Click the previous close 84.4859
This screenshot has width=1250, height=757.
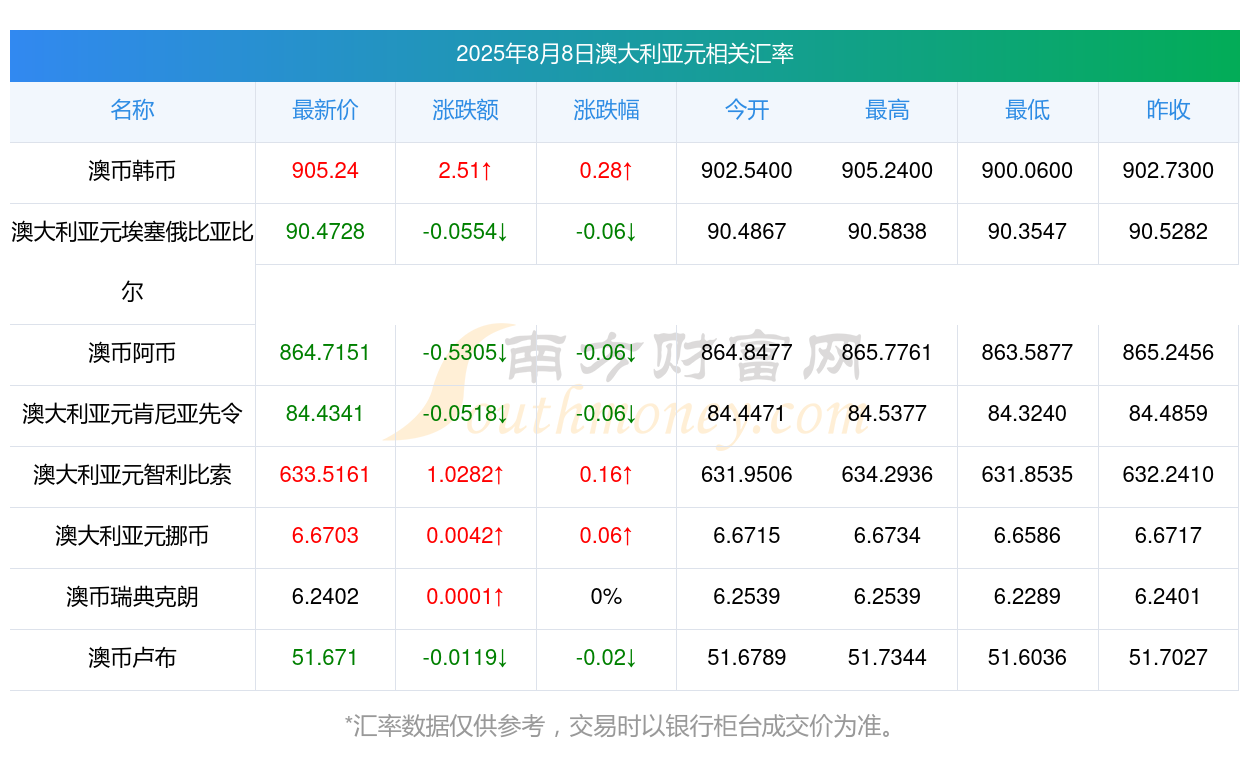pos(1168,414)
